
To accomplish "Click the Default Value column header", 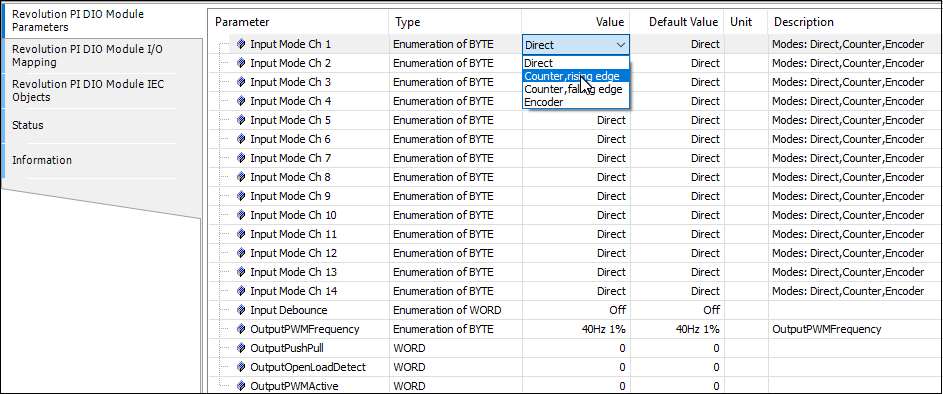I will 683,22.
